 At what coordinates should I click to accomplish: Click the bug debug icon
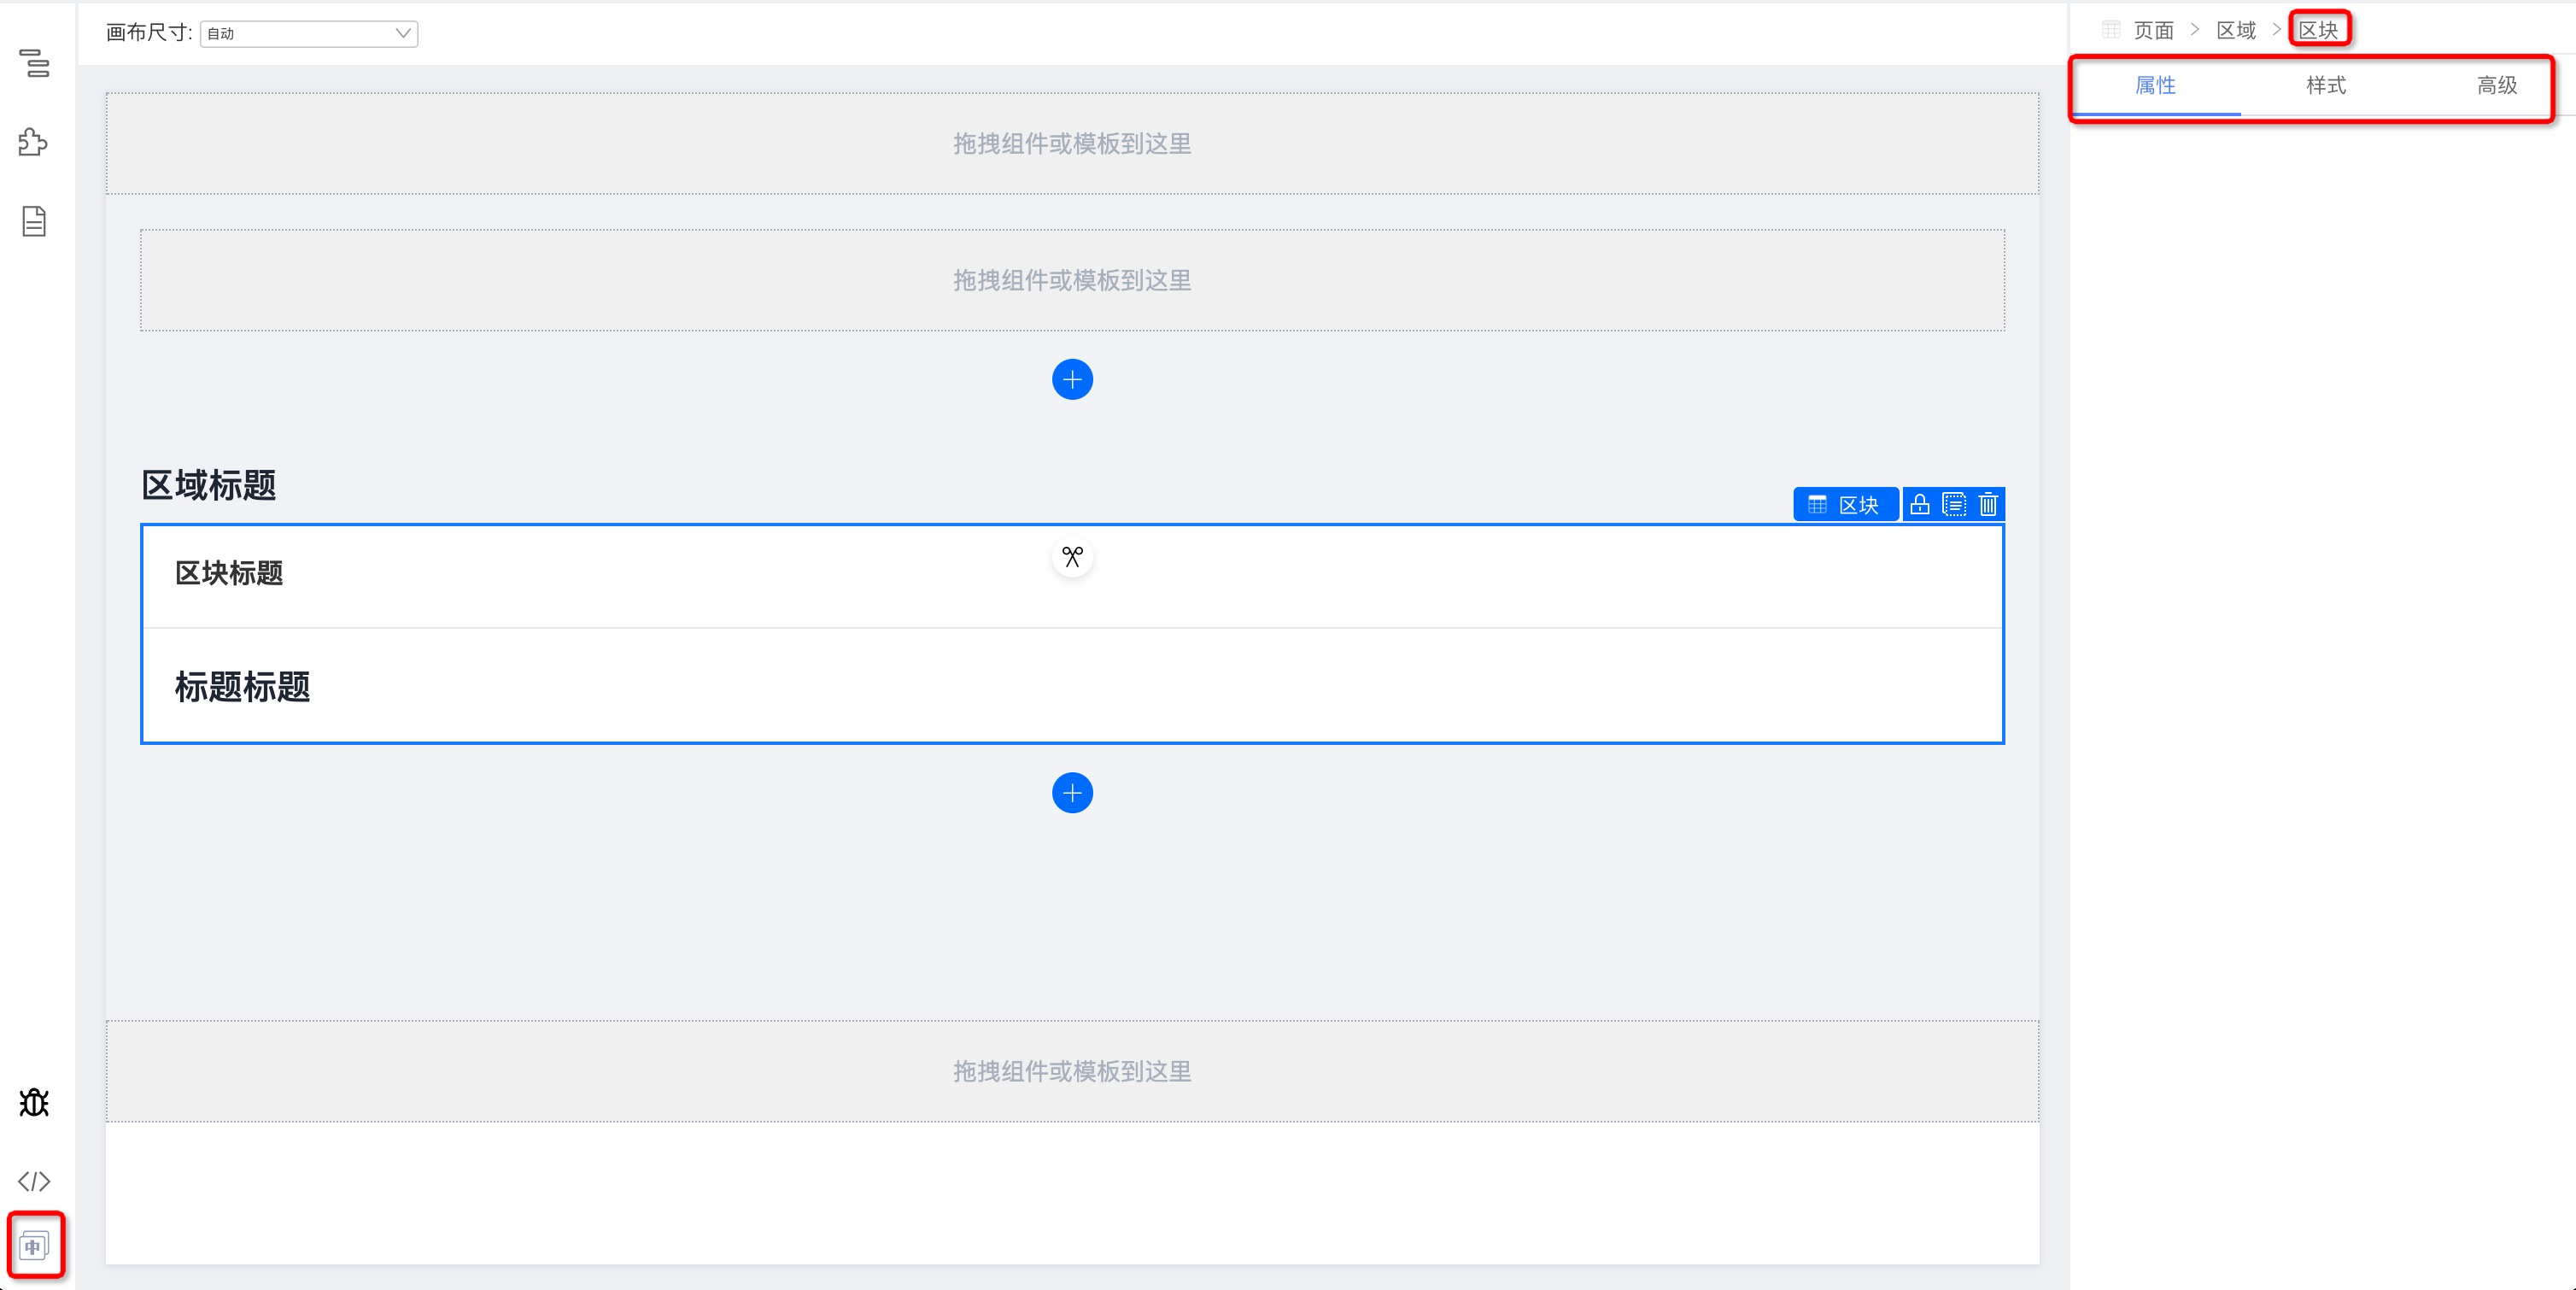click(34, 1102)
